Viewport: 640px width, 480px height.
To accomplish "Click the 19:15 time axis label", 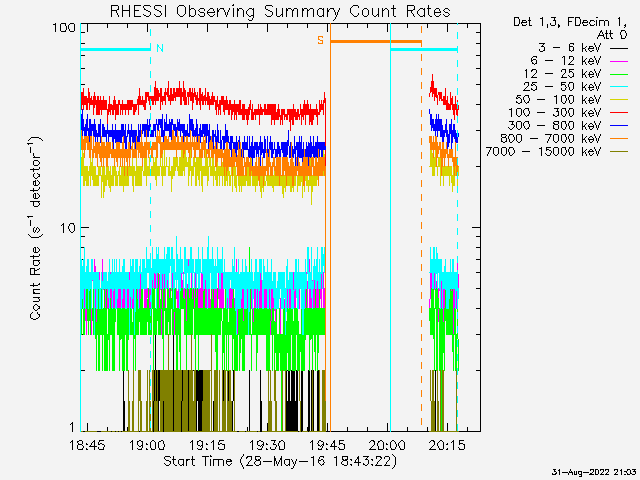I will [207, 445].
